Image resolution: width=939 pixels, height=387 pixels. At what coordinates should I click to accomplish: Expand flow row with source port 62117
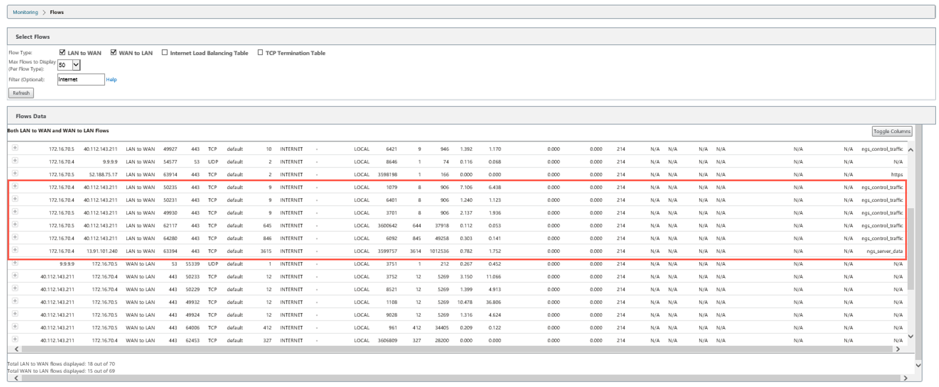pos(15,225)
